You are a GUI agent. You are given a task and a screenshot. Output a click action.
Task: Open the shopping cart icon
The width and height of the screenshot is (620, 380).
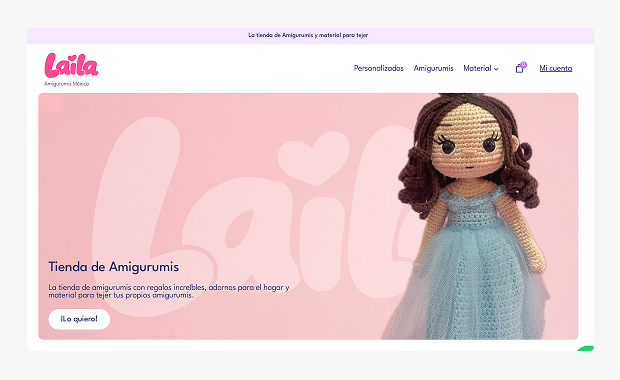[521, 68]
